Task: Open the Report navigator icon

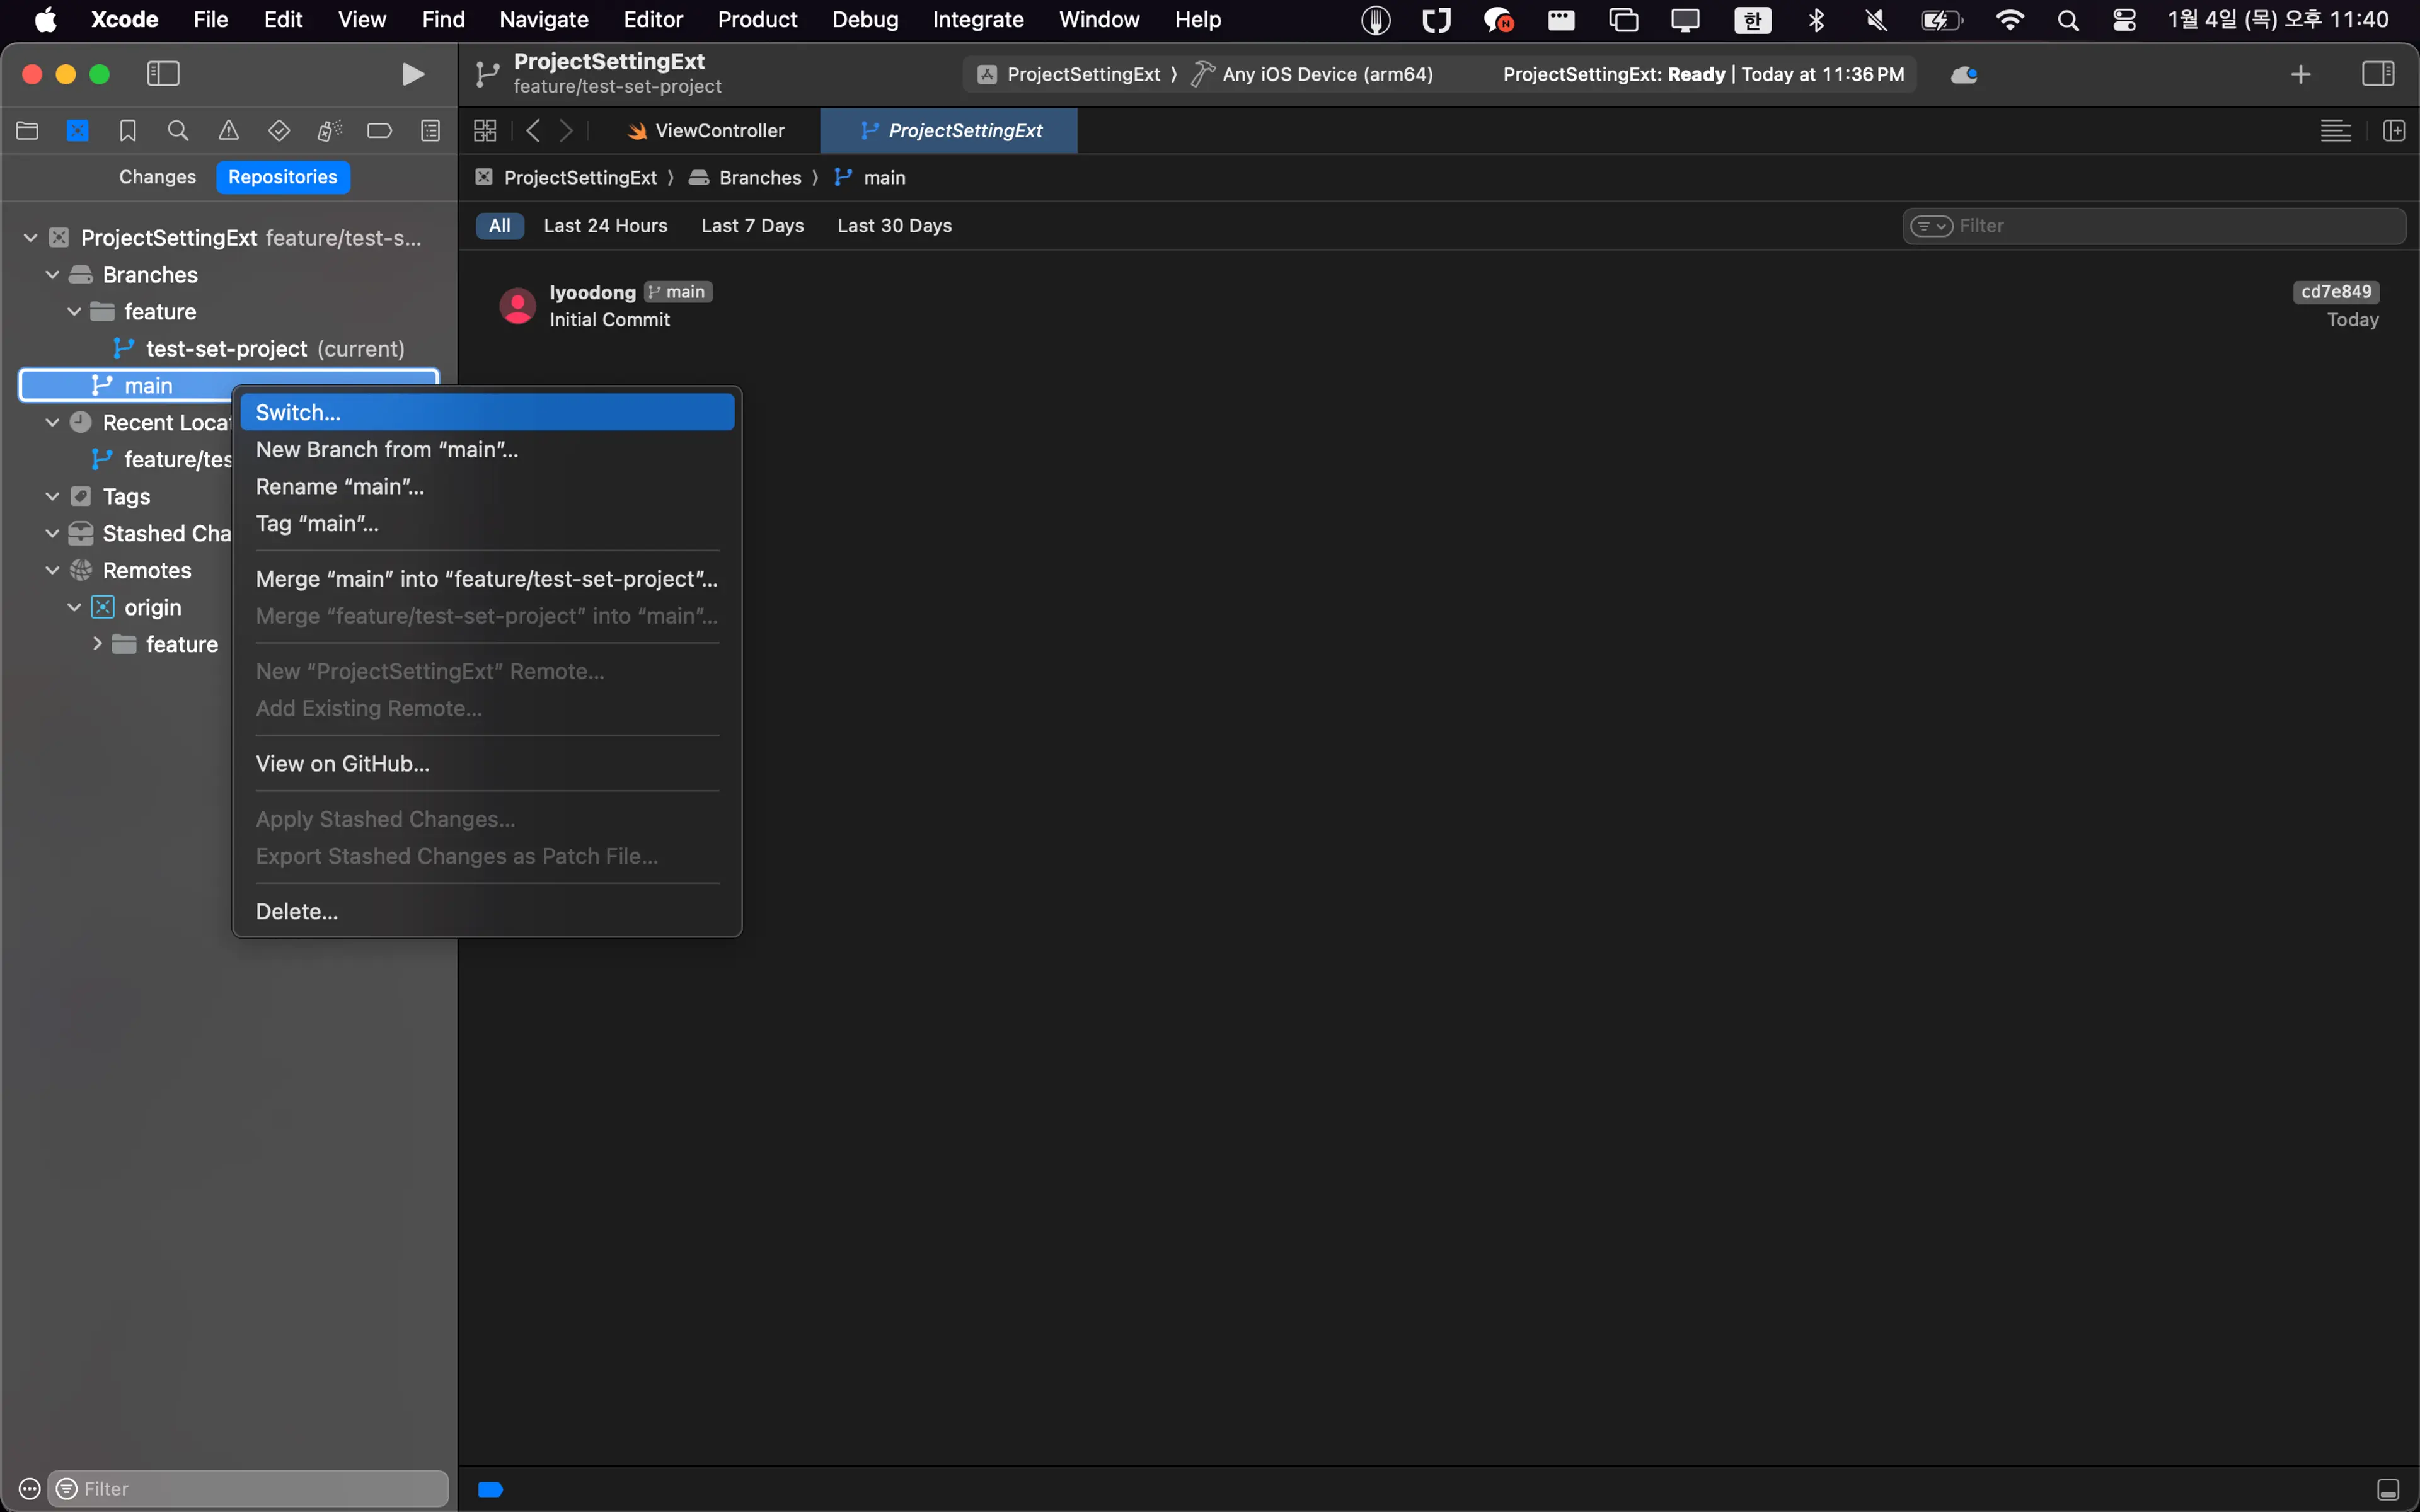Action: point(430,131)
